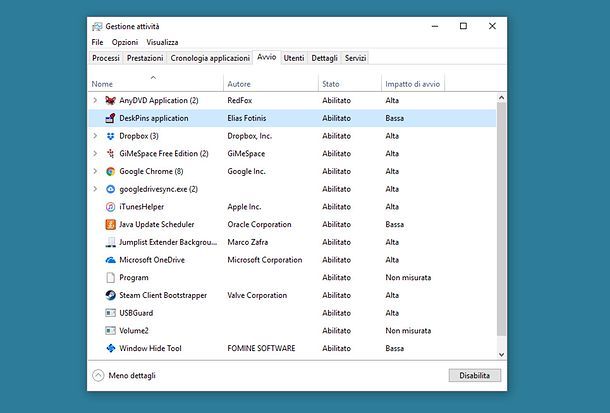This screenshot has height=413, width=610.
Task: Click the scrollbar down arrow
Action: [501, 355]
